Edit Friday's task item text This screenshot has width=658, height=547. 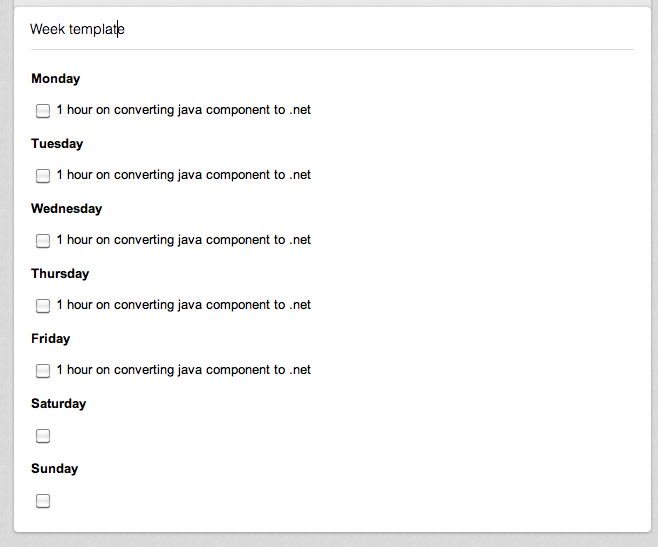[183, 370]
